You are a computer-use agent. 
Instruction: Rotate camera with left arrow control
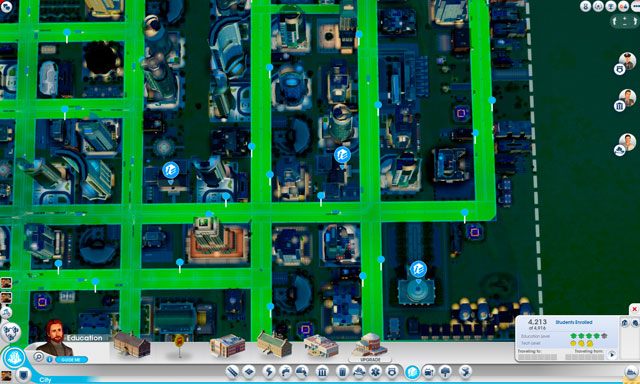pyautogui.click(x=616, y=21)
